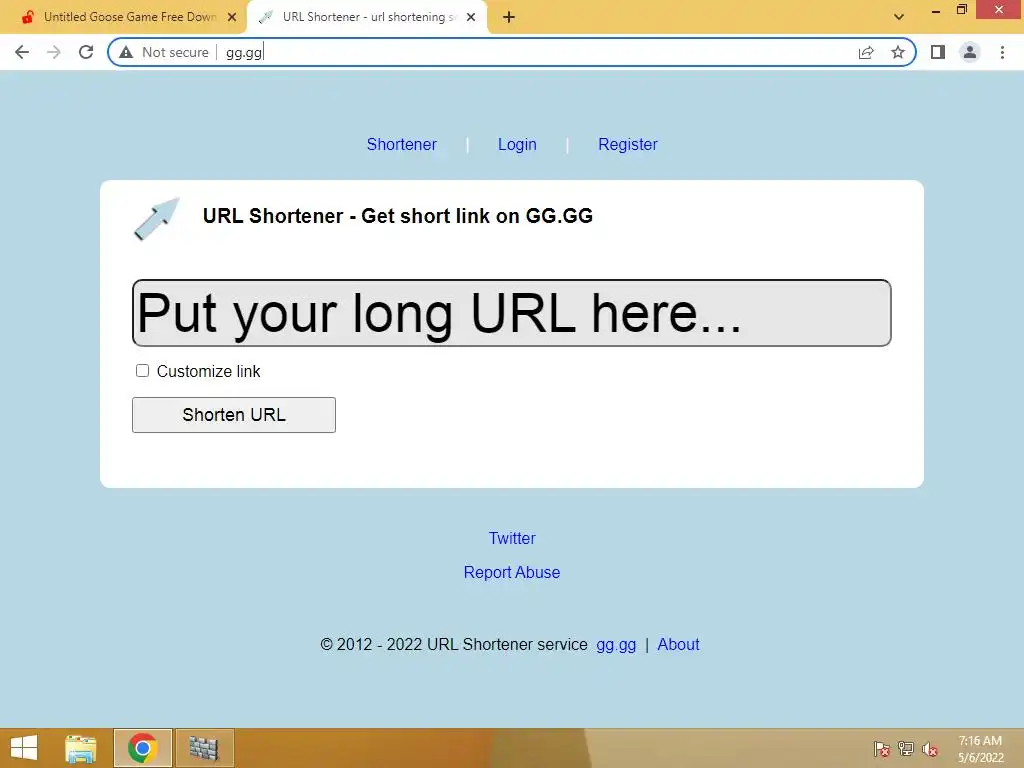
Task: Click the Shorten URL button
Action: (234, 415)
